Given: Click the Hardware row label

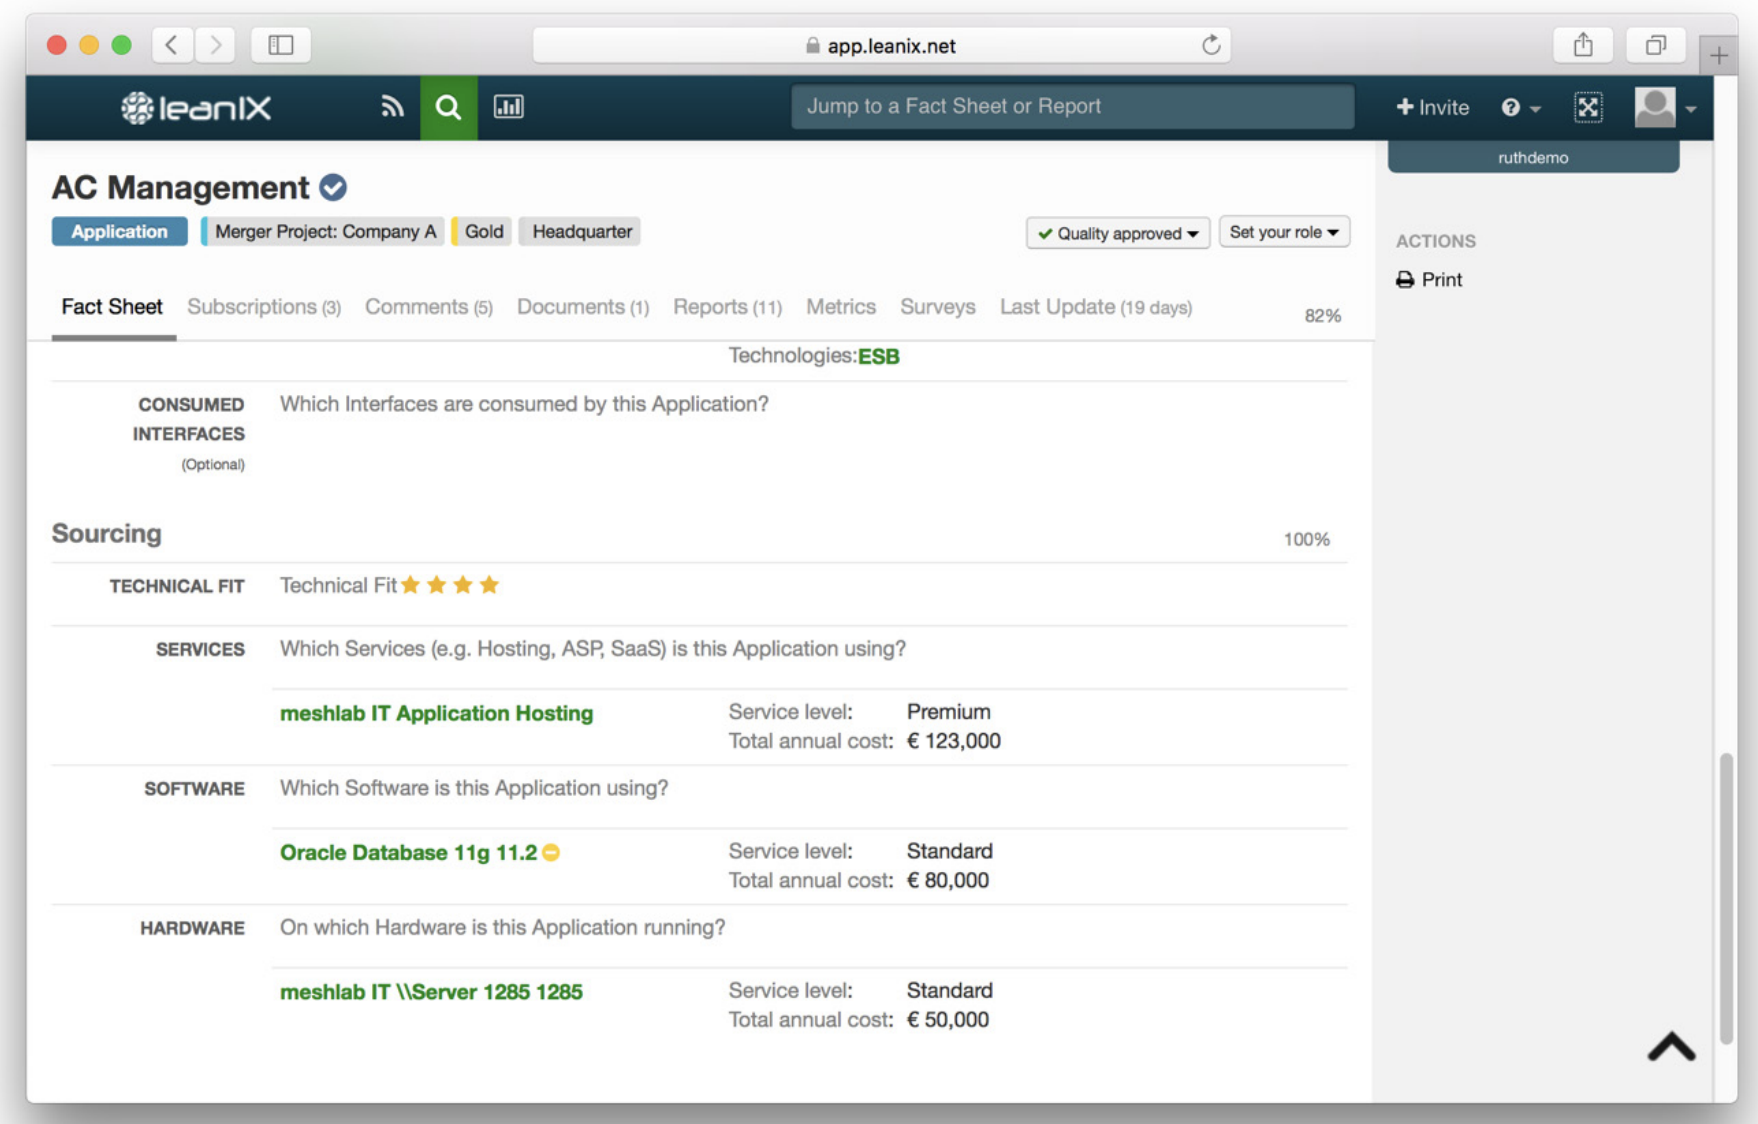Looking at the screenshot, I should [192, 928].
